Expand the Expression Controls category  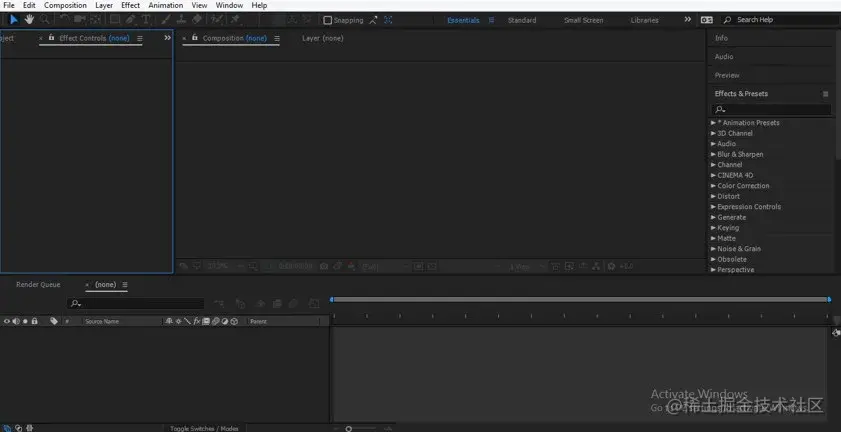(x=713, y=207)
